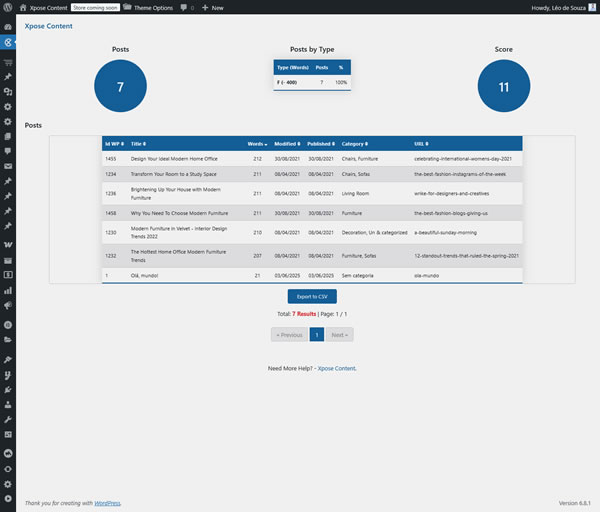The width and height of the screenshot is (600, 512).
Task: Open the shopping cart sidebar icon
Action: point(8,62)
